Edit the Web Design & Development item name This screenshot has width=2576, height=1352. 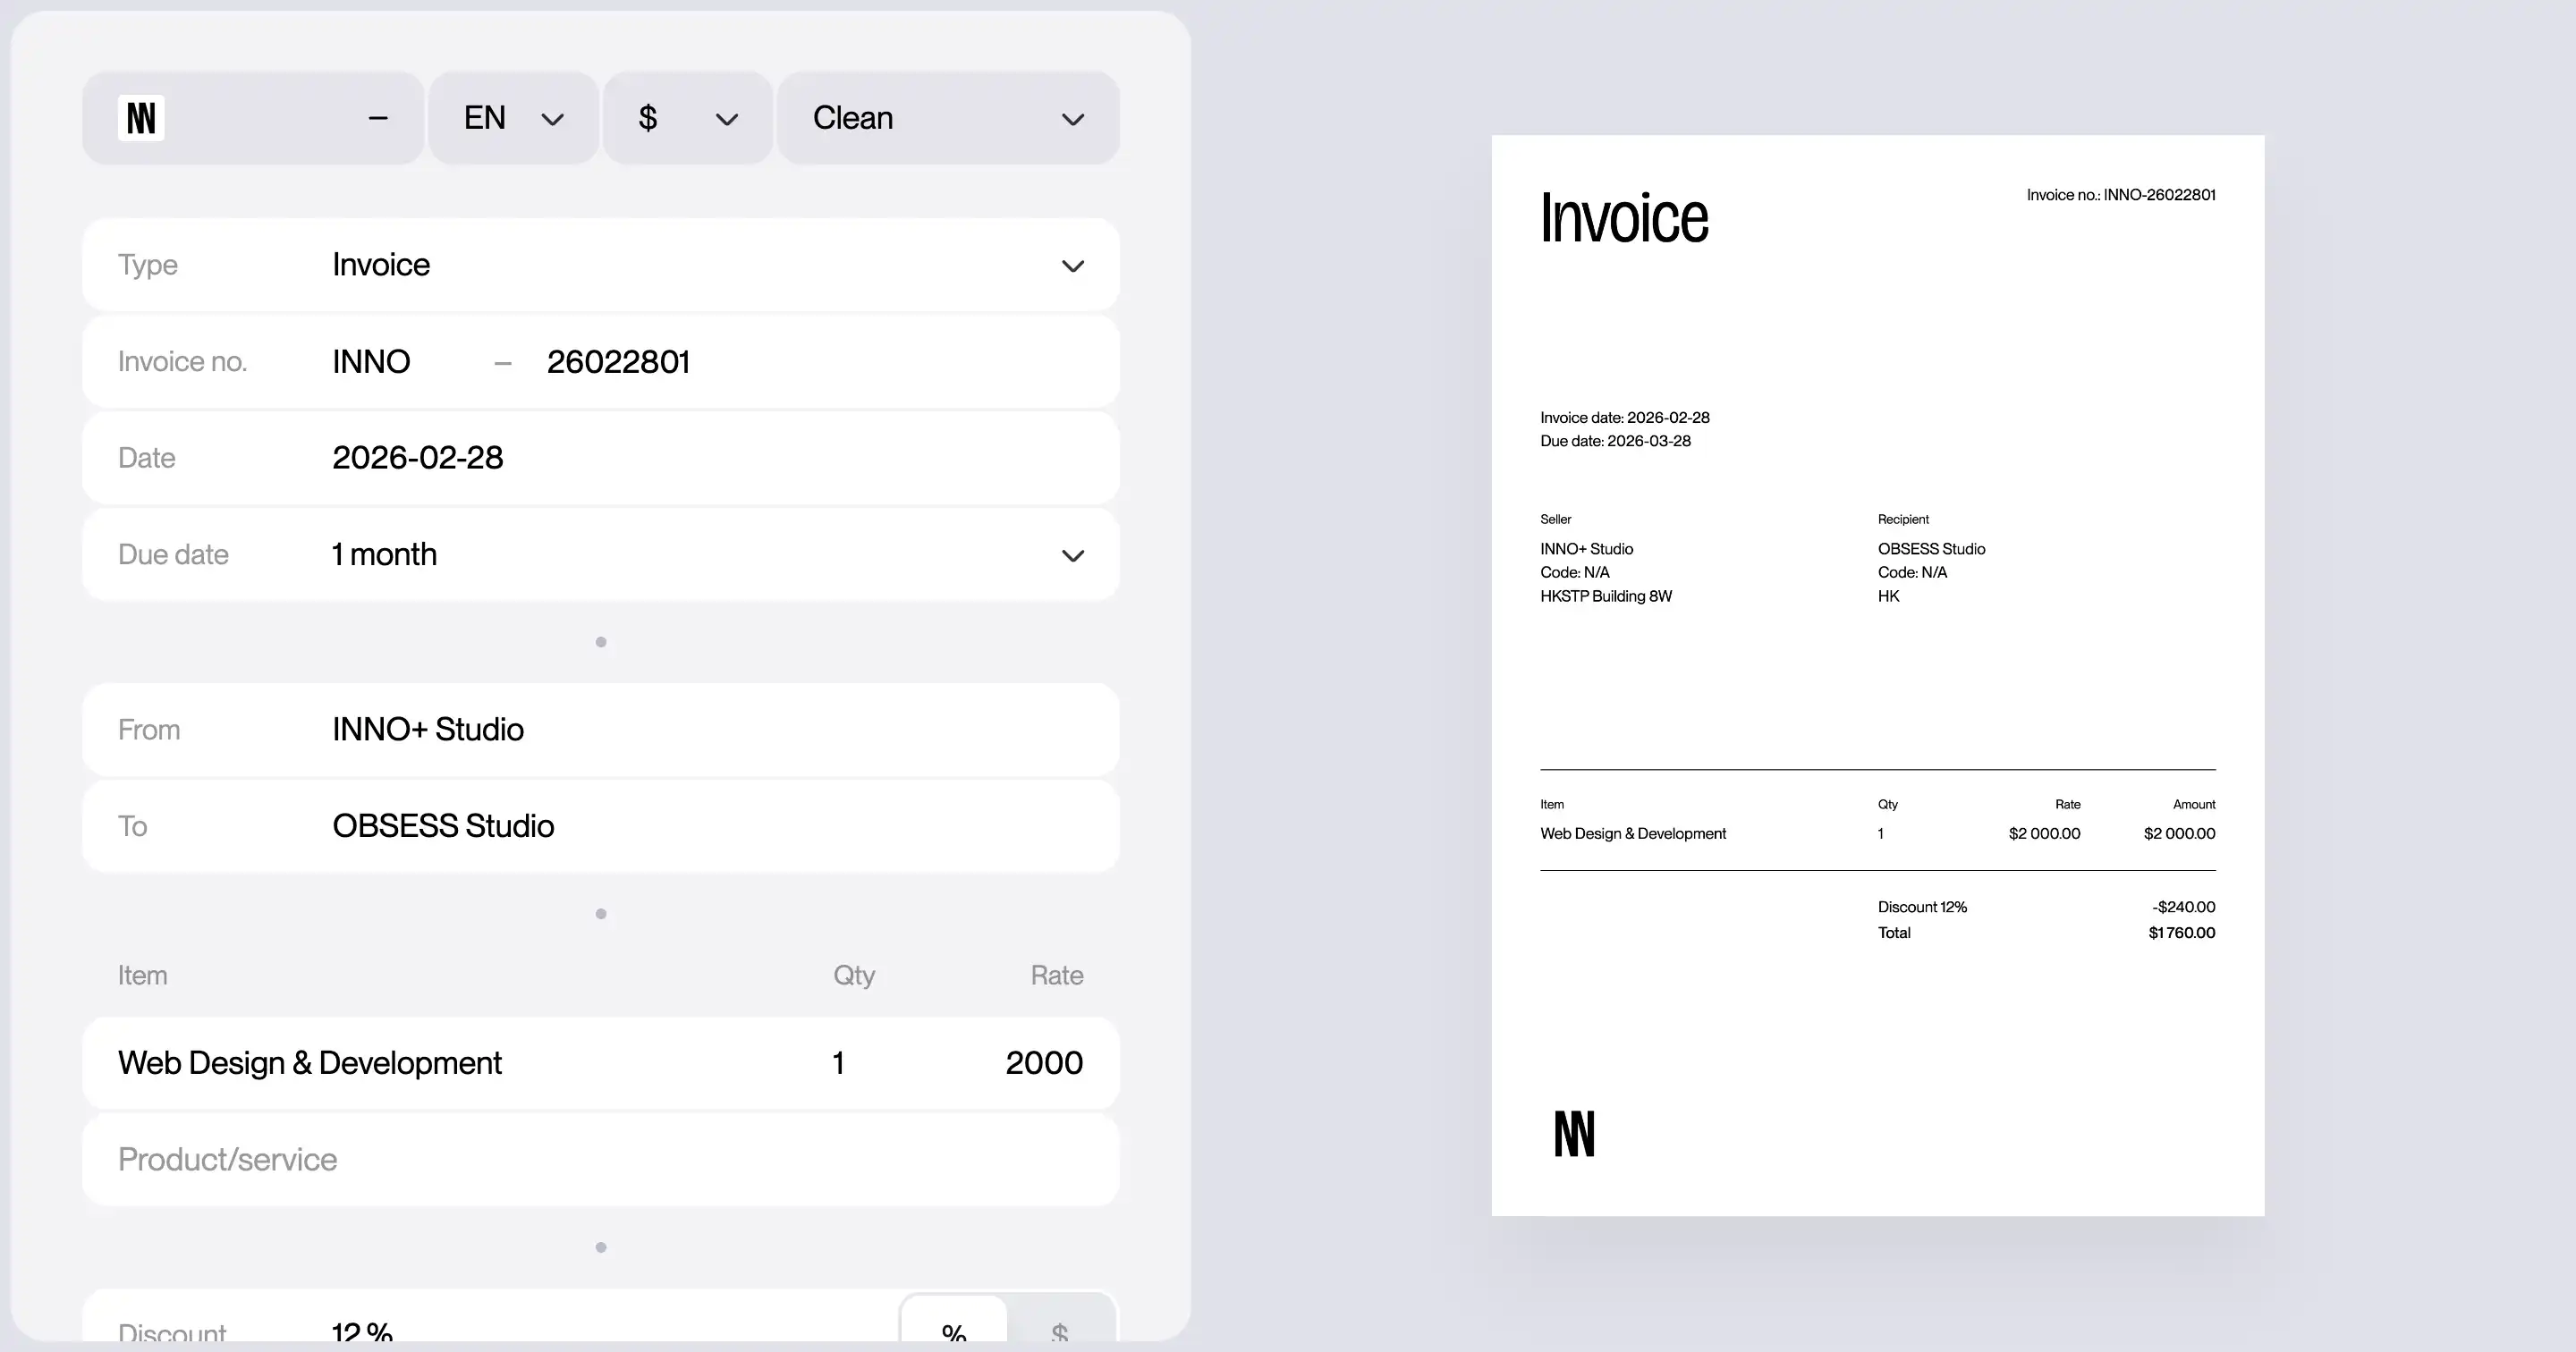310,1063
